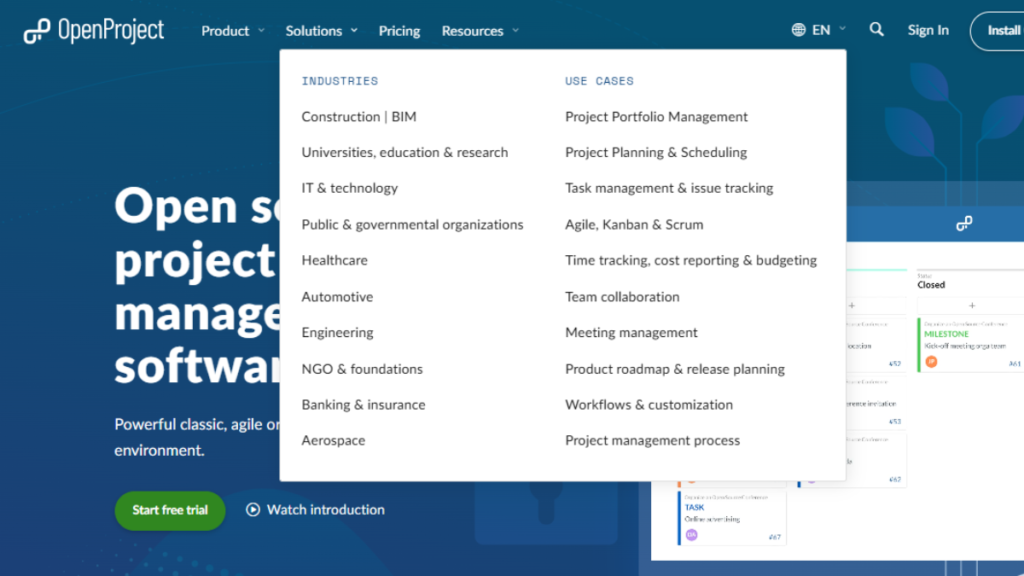Image resolution: width=1024 pixels, height=576 pixels.
Task: Click the Install button
Action: click(x=997, y=31)
